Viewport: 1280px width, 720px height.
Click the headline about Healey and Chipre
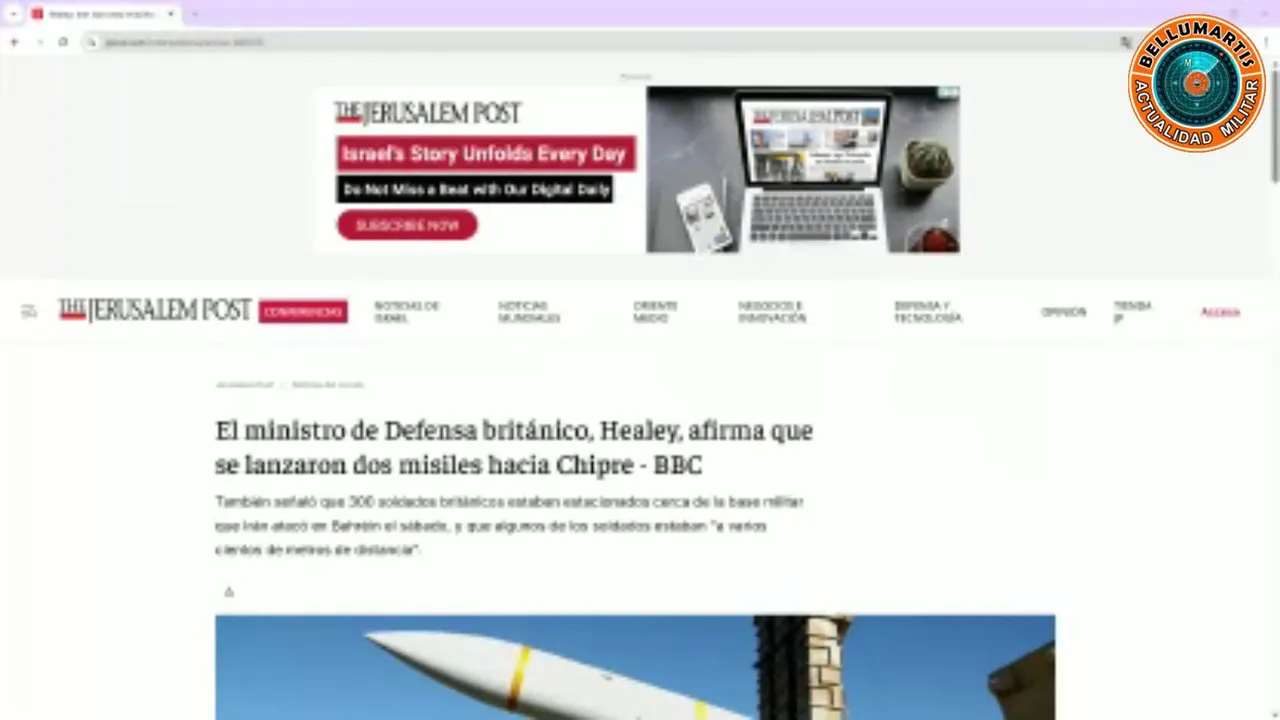[x=514, y=447]
